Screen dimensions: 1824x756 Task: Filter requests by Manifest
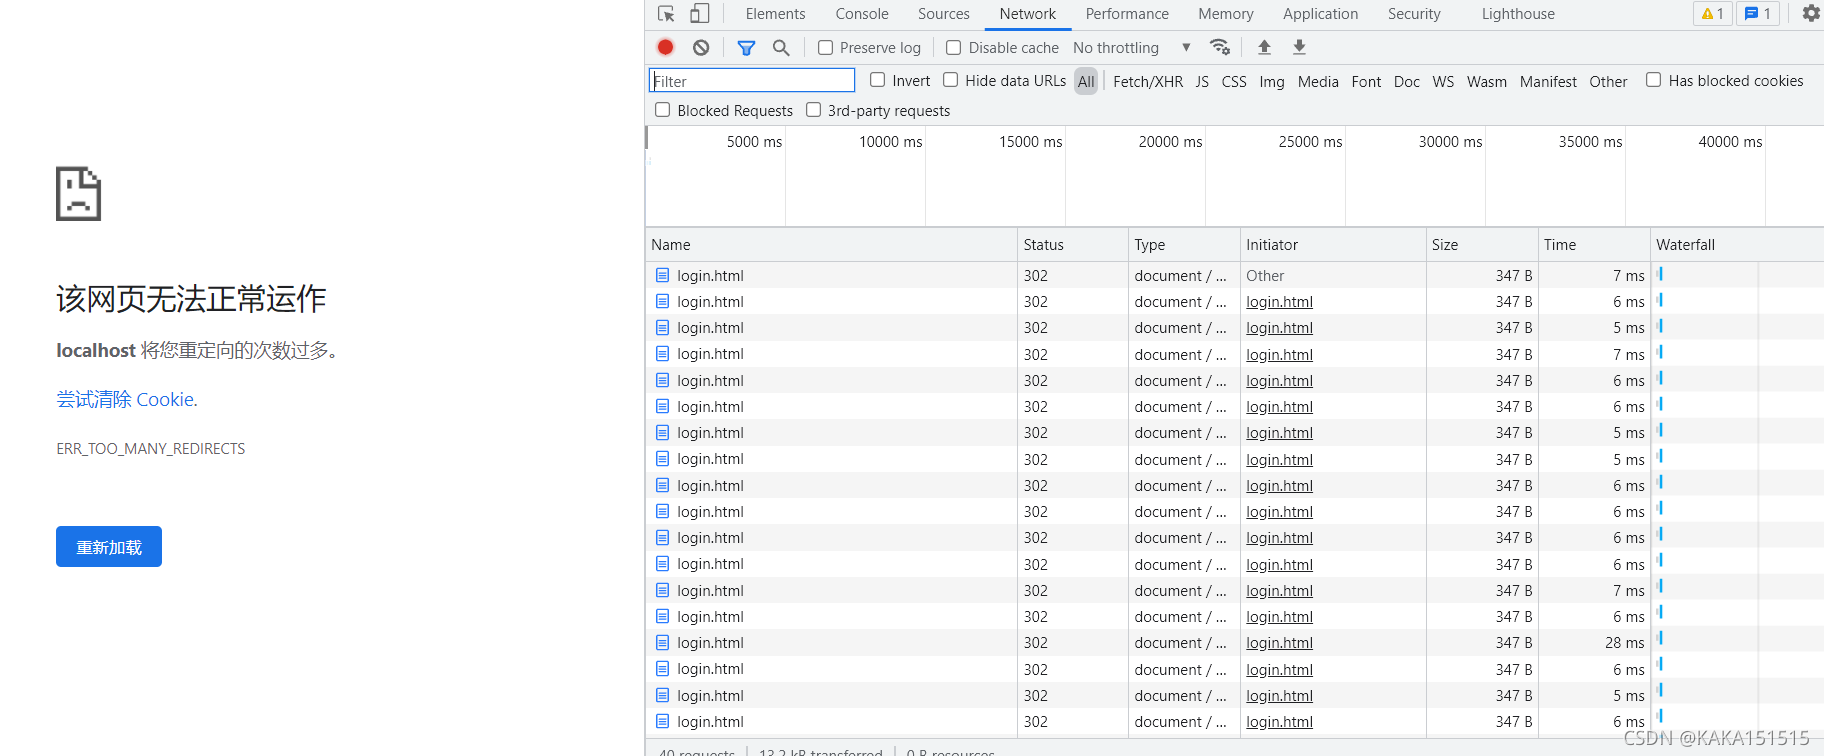(x=1548, y=82)
